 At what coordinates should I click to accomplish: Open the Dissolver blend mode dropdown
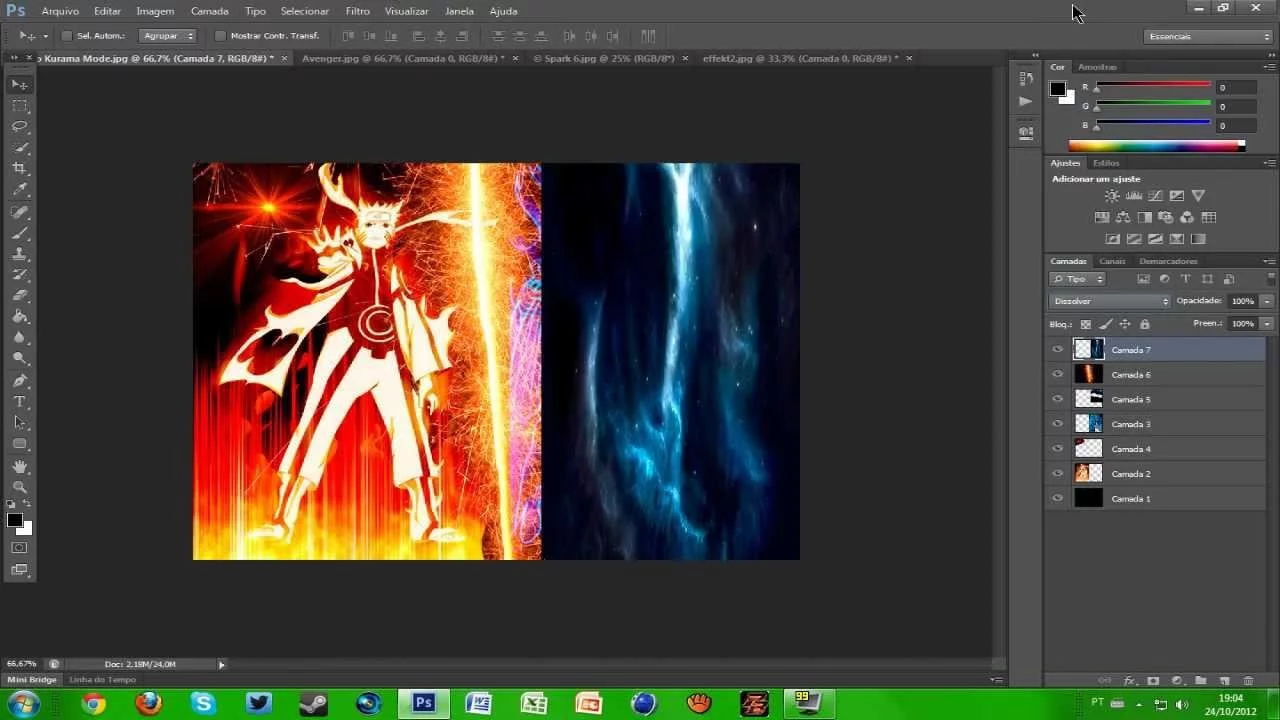[1110, 301]
